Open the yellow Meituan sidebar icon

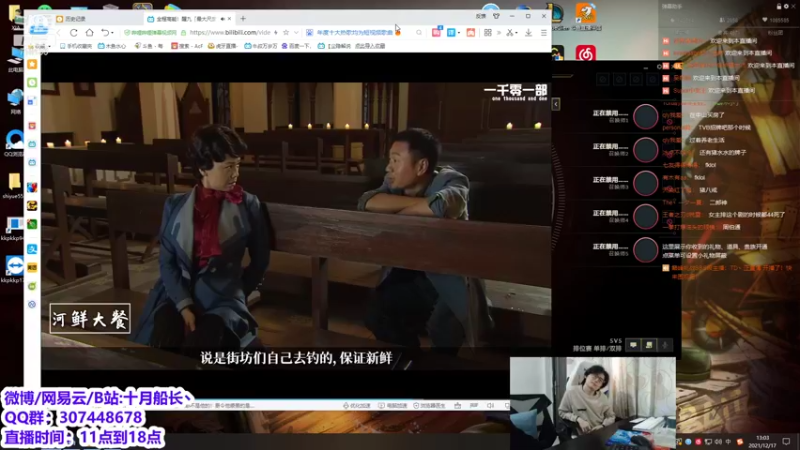coord(32,268)
